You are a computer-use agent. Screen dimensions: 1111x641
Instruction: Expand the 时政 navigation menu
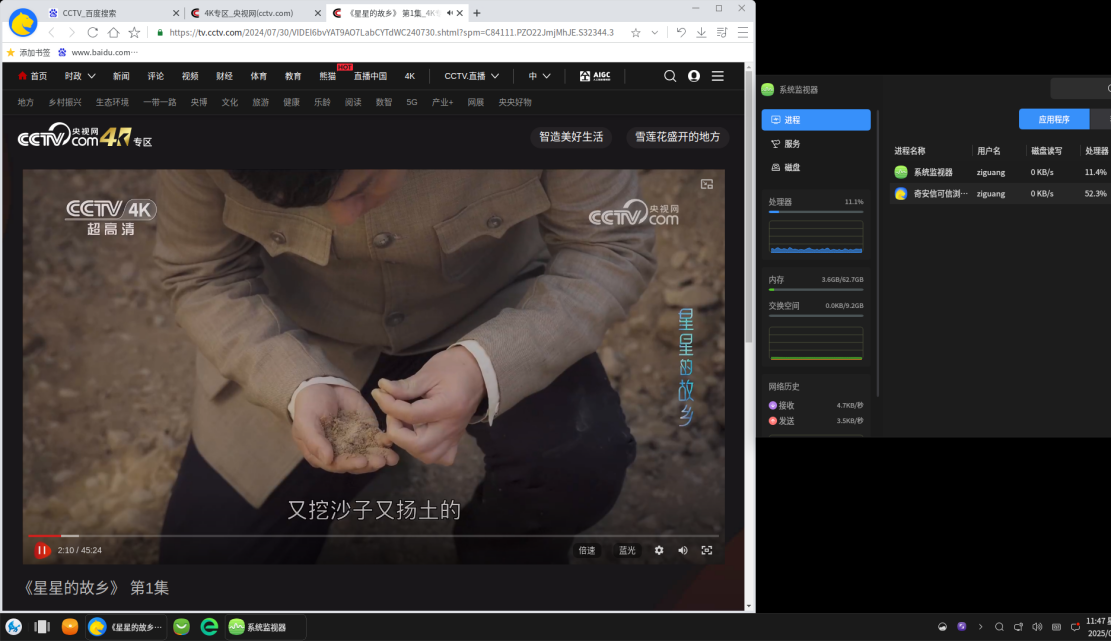(x=80, y=76)
